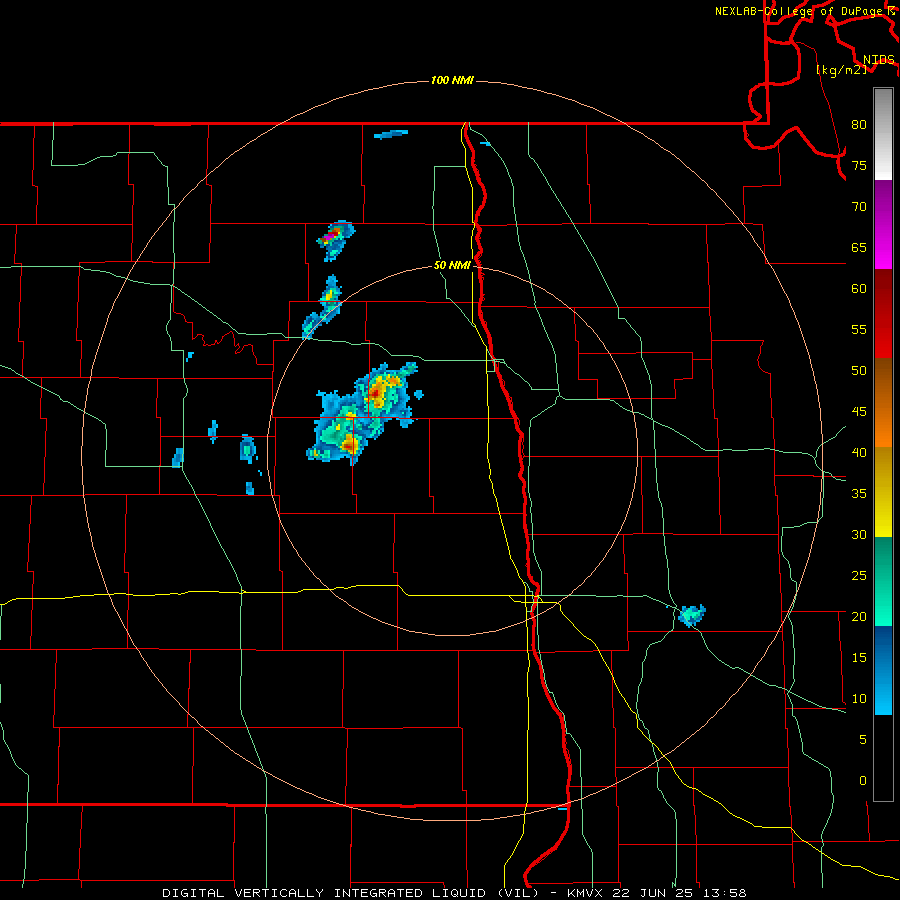
Task: Click the 20 value on the color scale
Action: pyautogui.click(x=859, y=617)
